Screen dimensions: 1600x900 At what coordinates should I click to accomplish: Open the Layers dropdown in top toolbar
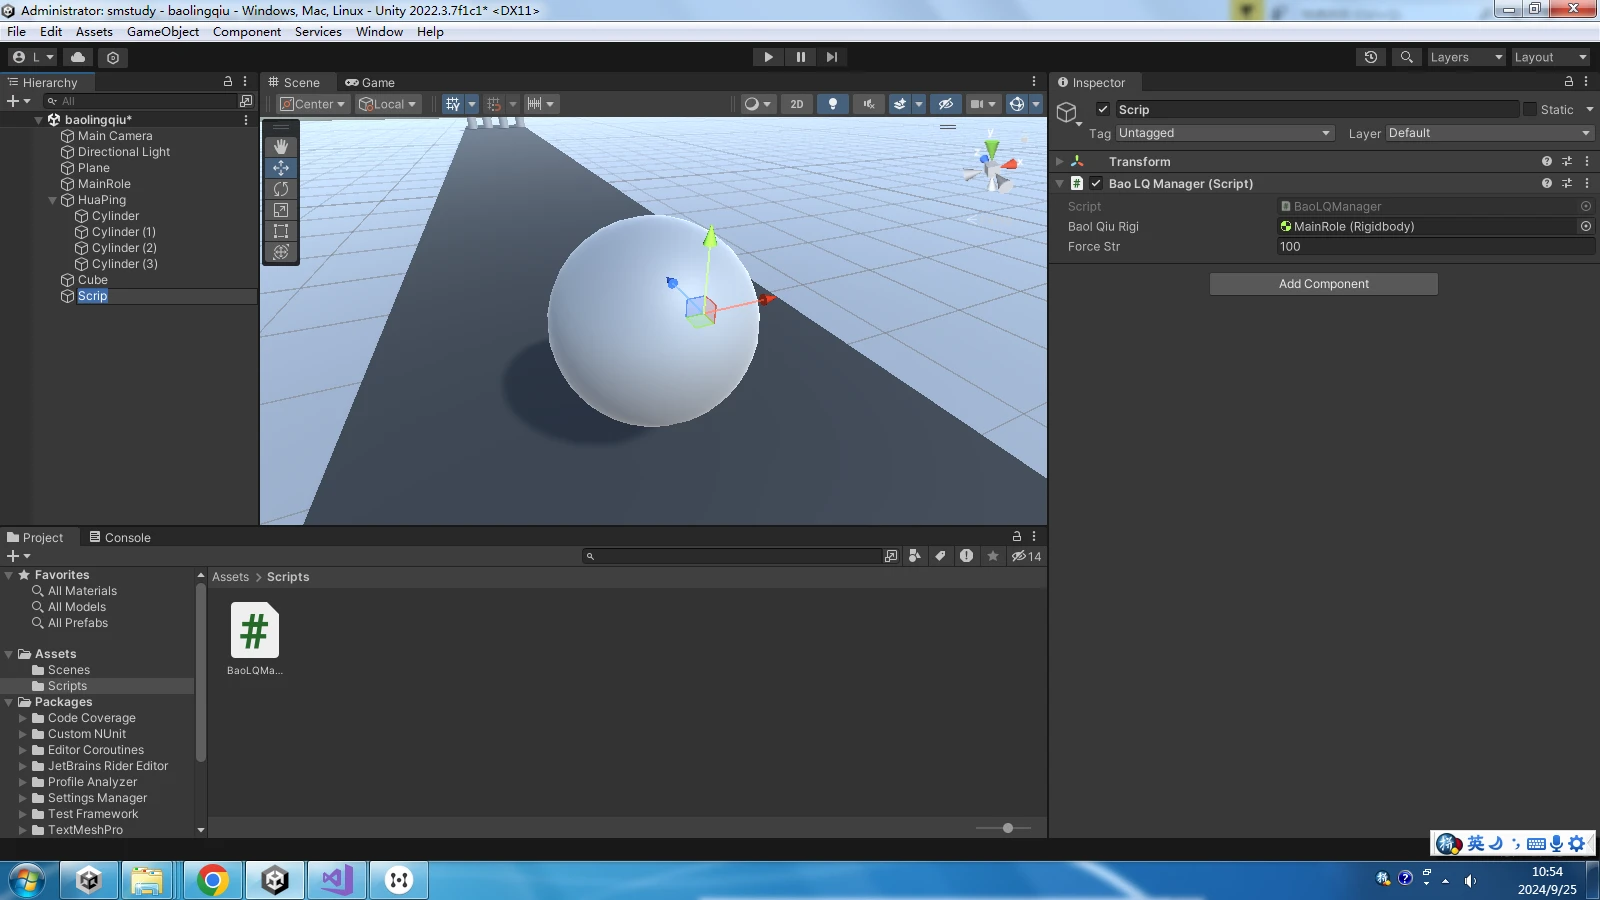[1465, 57]
